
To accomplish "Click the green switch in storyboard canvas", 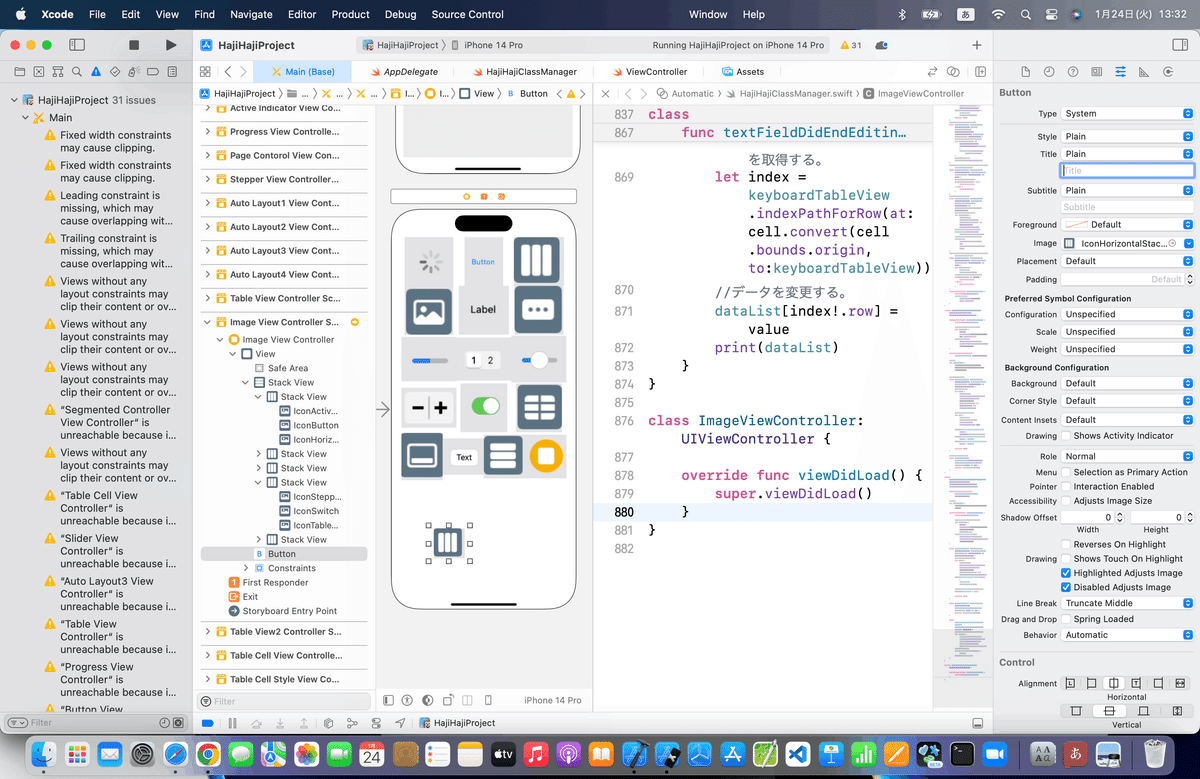I will (486, 406).
